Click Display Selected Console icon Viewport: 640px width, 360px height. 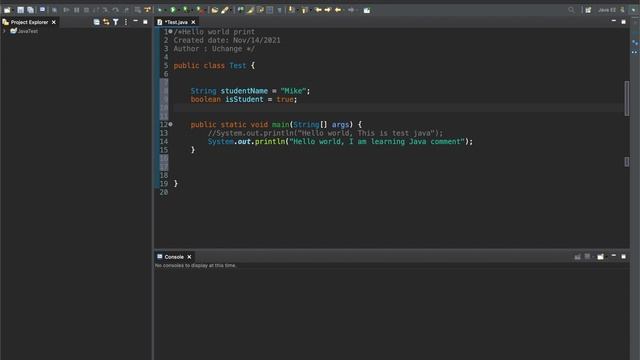pos(587,256)
